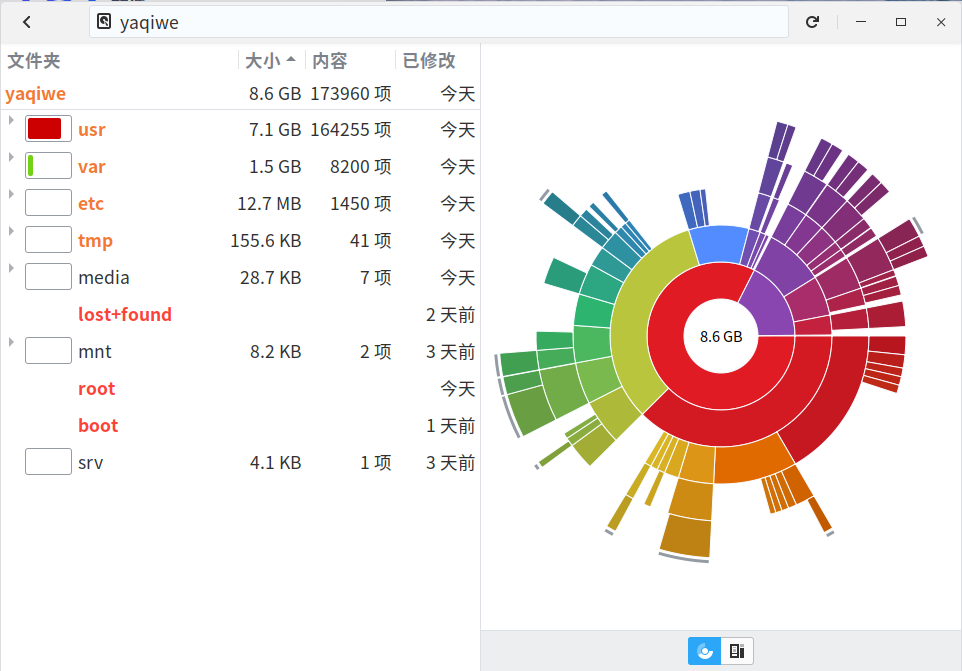962x671 pixels.
Task: Sort by the 大小 column header
Action: (271, 61)
